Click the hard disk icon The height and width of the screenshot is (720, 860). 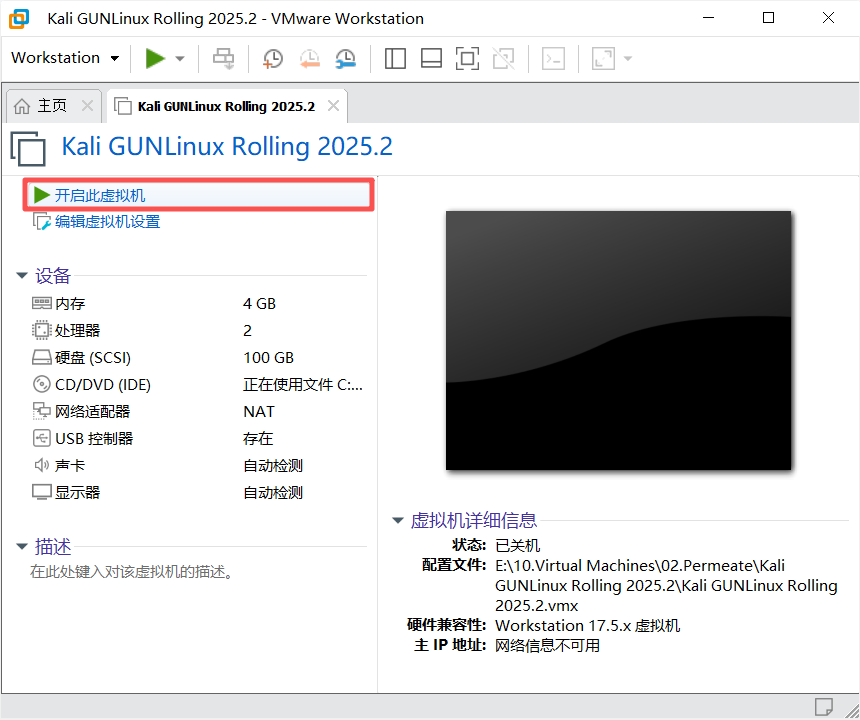click(x=42, y=358)
